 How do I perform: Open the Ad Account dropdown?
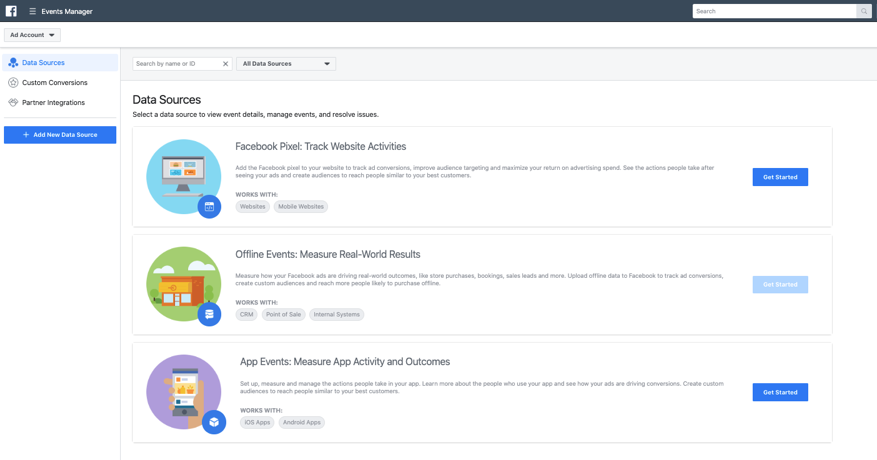click(x=32, y=35)
